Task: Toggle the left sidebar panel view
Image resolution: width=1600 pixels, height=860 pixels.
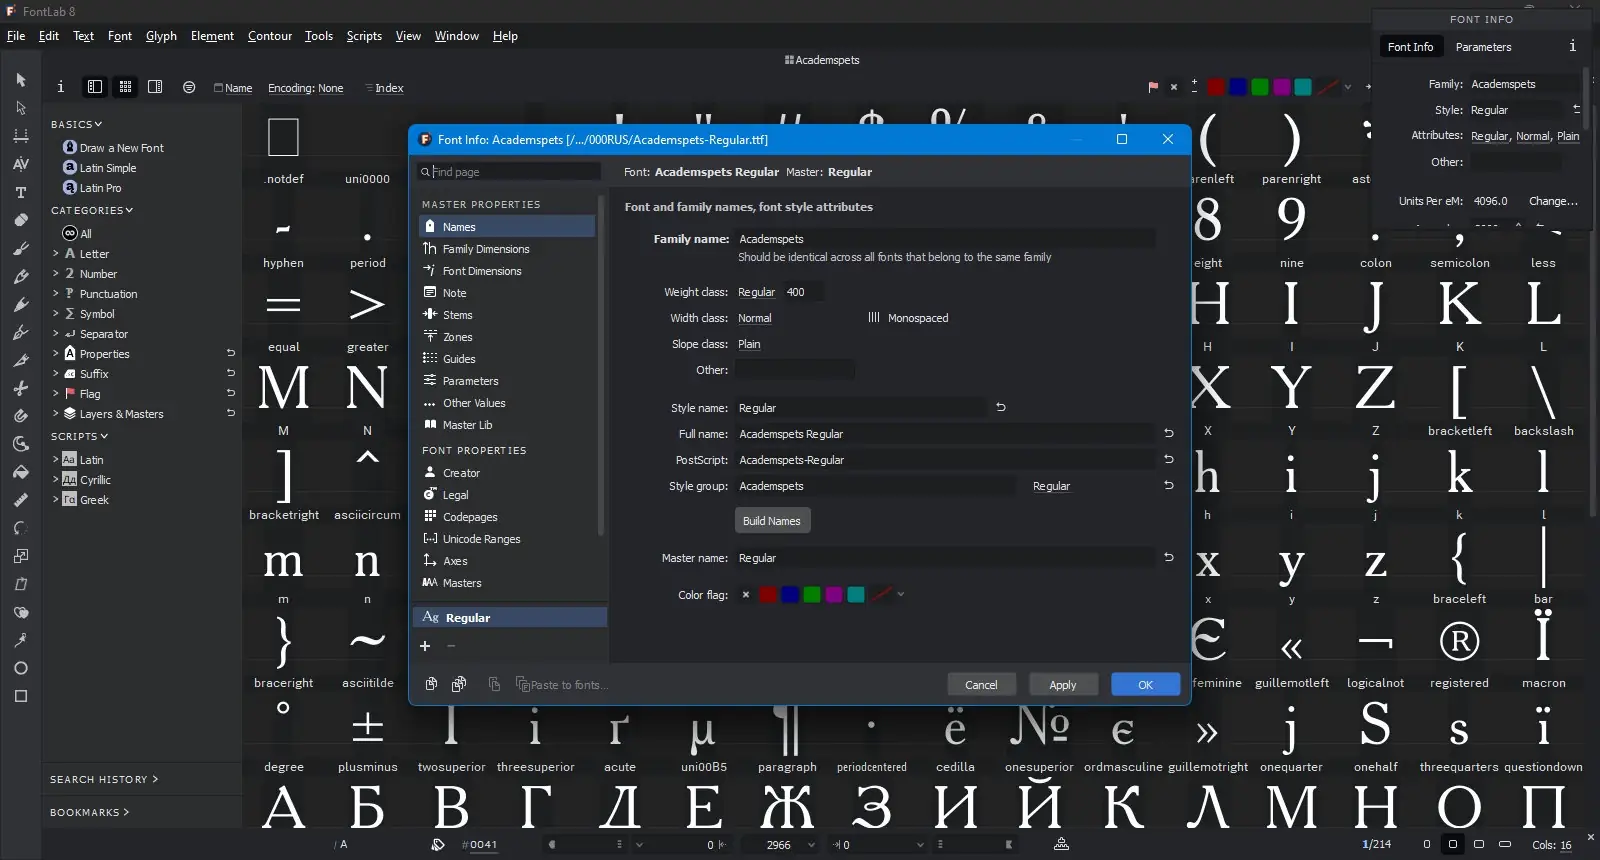Action: tap(95, 87)
